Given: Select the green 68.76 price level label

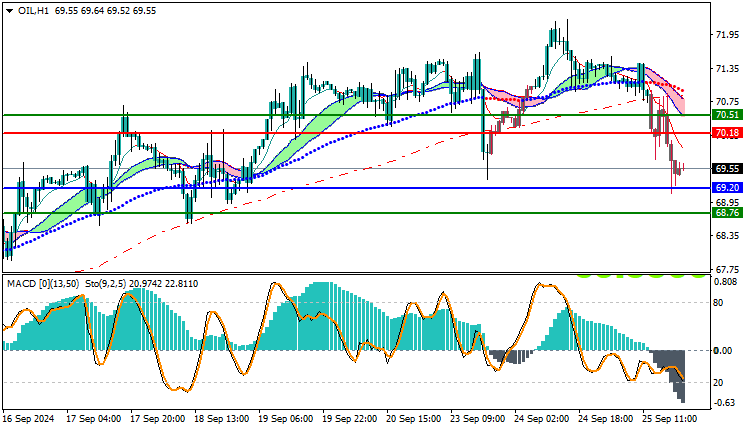Looking at the screenshot, I should point(728,212).
